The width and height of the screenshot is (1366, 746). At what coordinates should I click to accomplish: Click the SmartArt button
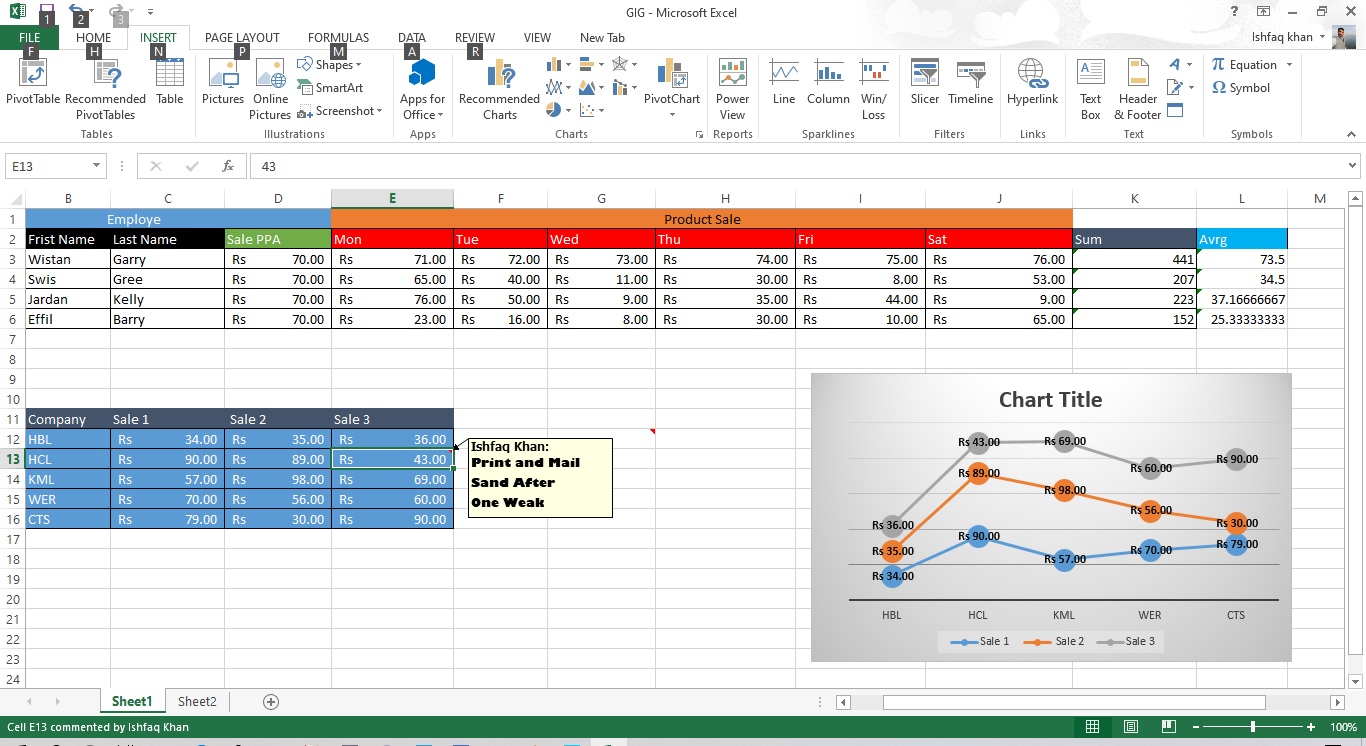331,88
